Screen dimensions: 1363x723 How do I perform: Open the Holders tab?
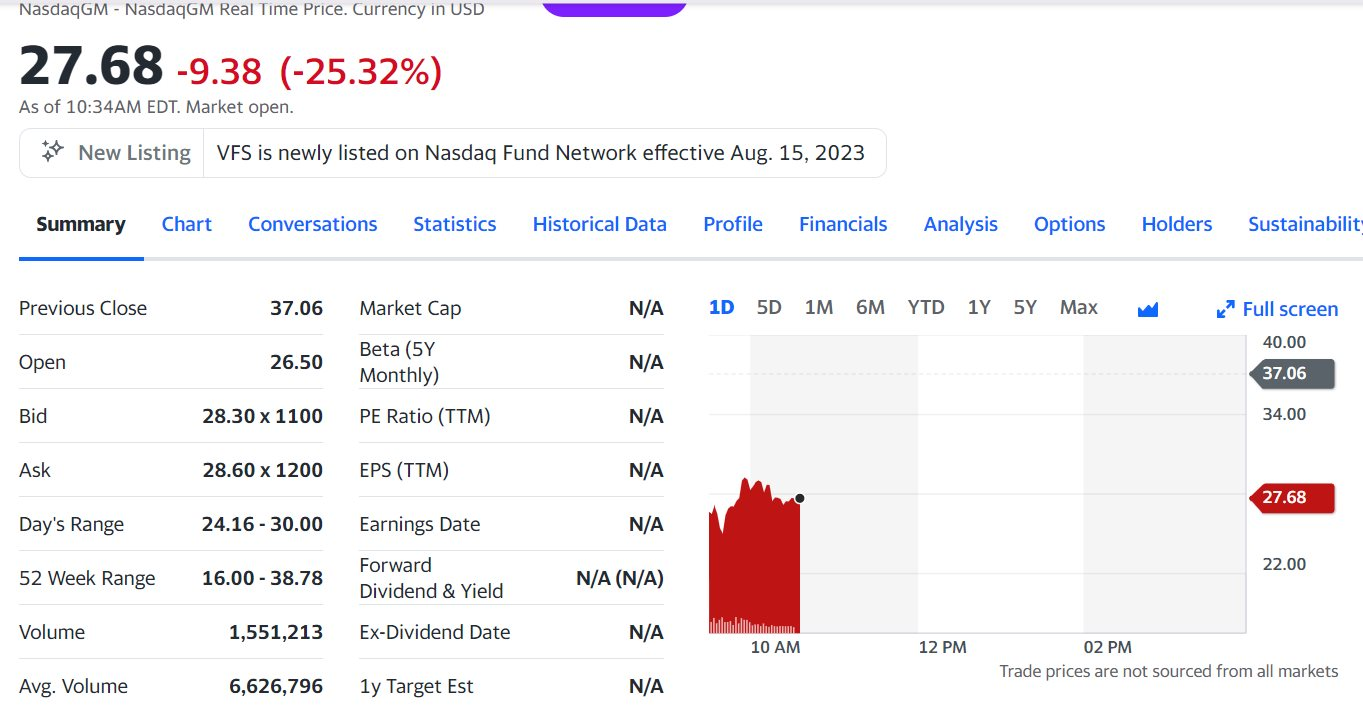(x=1176, y=224)
